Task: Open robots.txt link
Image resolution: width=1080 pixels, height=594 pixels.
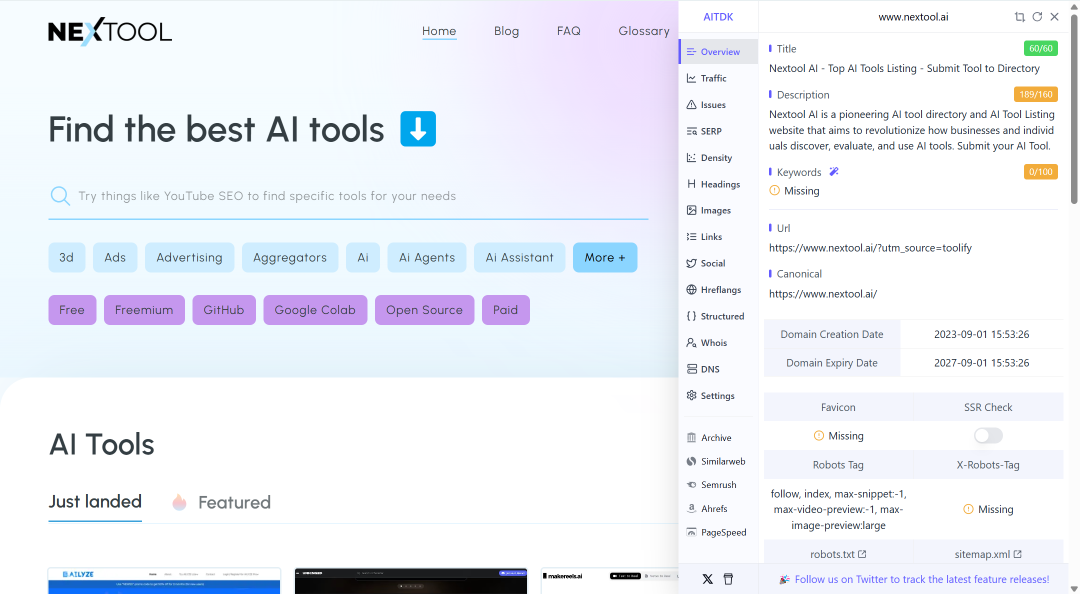Action: pos(838,554)
